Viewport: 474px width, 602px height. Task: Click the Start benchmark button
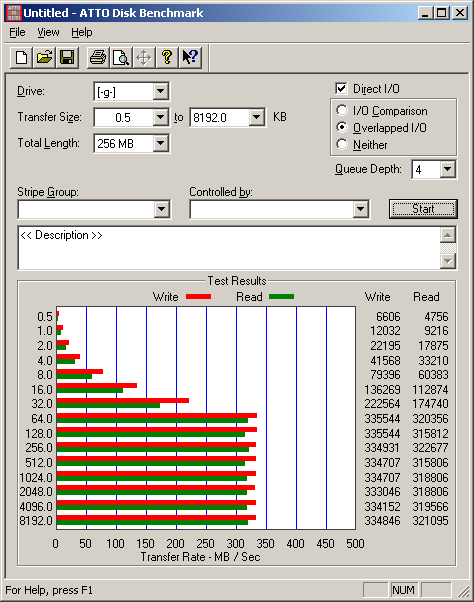click(x=423, y=209)
